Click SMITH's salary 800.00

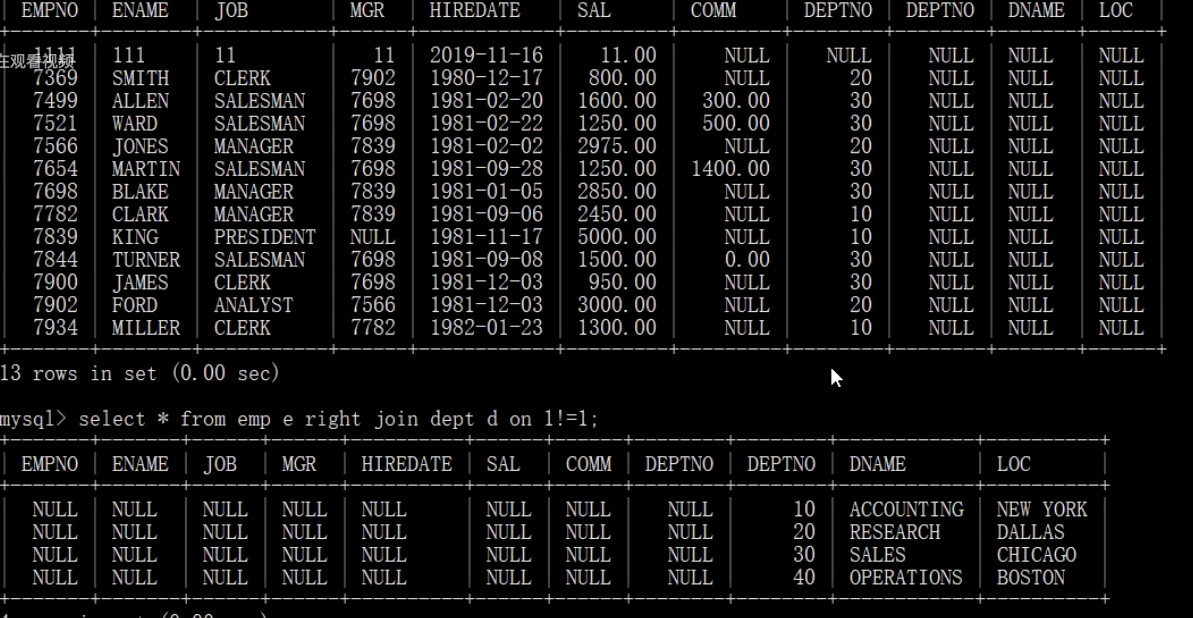[x=622, y=78]
